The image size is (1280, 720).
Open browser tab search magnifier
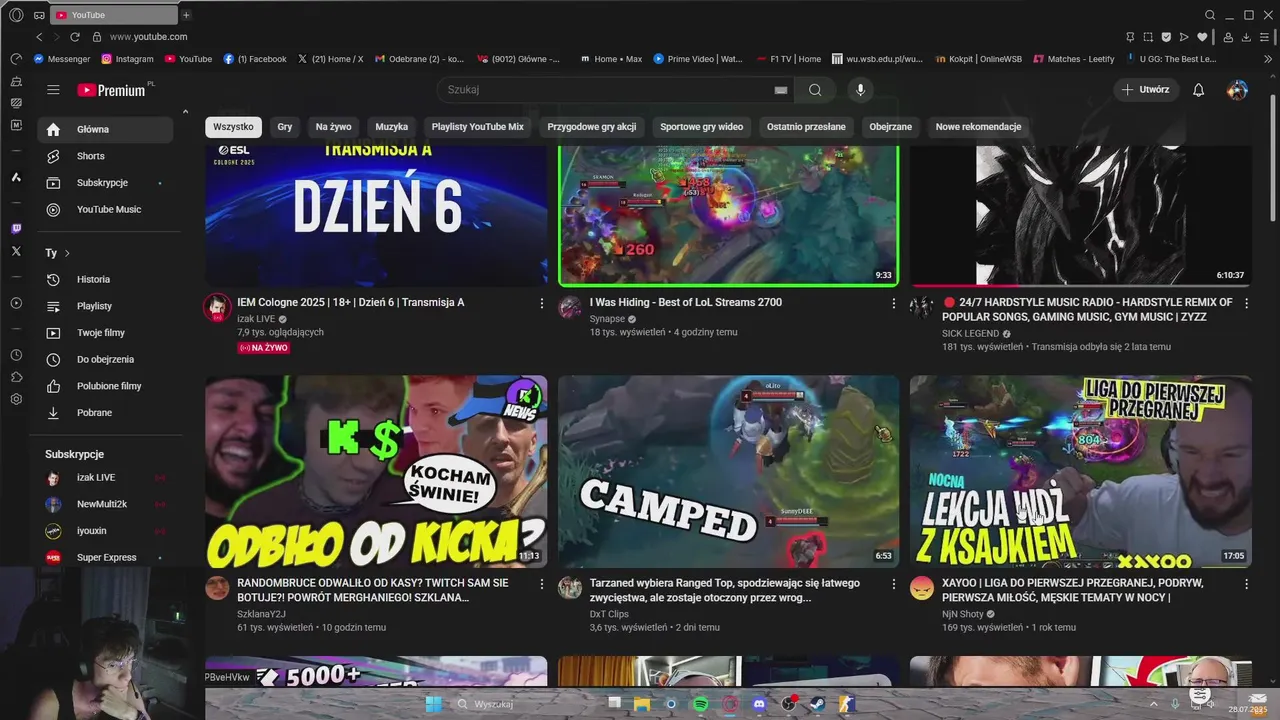pos(1210,15)
